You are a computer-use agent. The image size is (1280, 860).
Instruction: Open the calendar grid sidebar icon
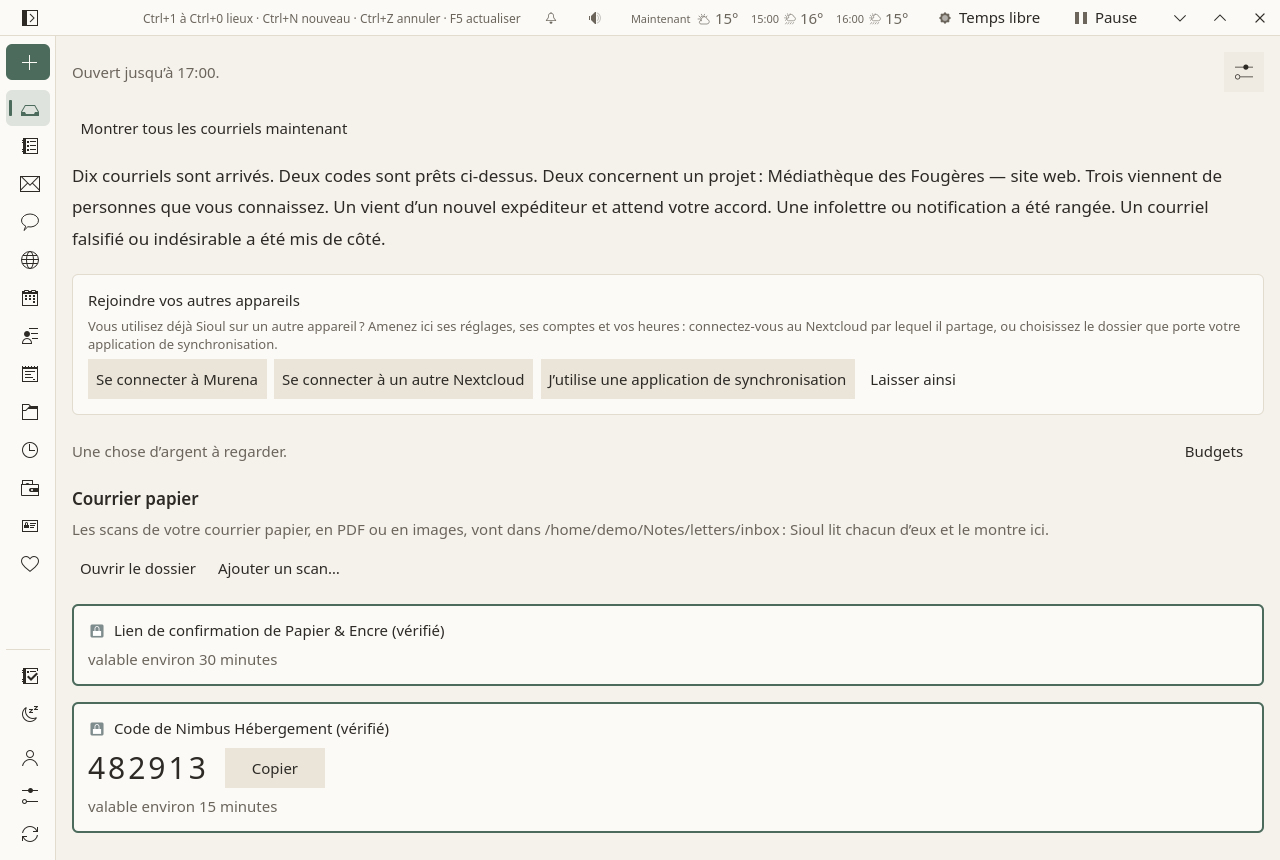coord(30,298)
